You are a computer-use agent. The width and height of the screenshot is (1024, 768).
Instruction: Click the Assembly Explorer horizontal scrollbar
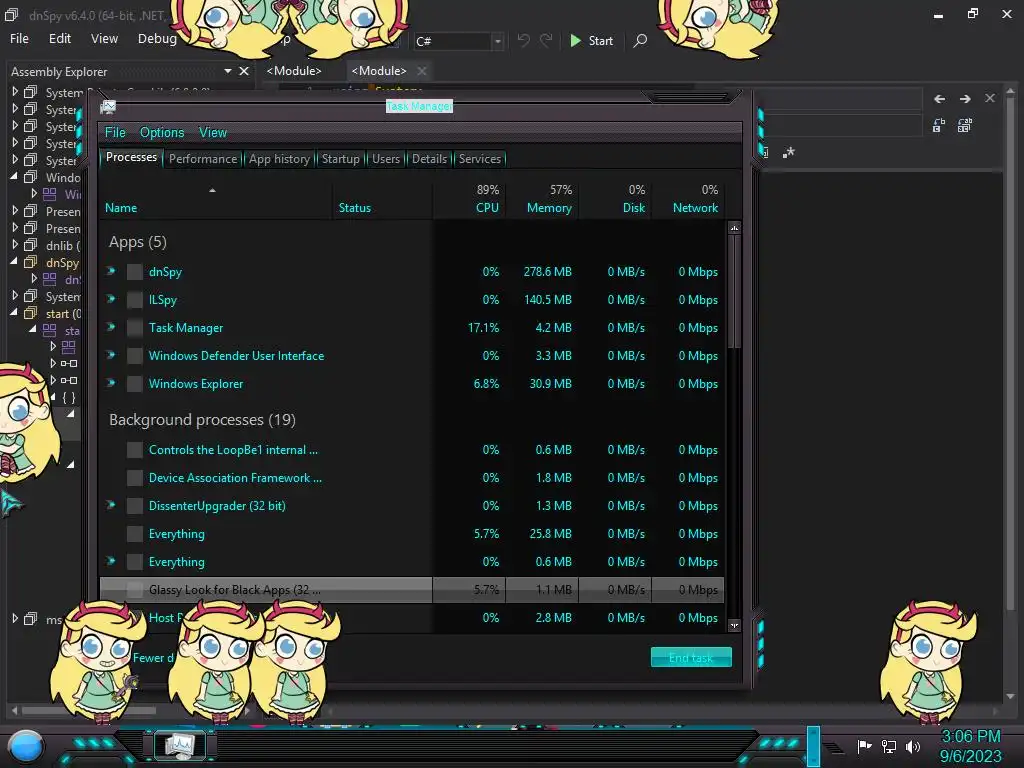(x=89, y=710)
